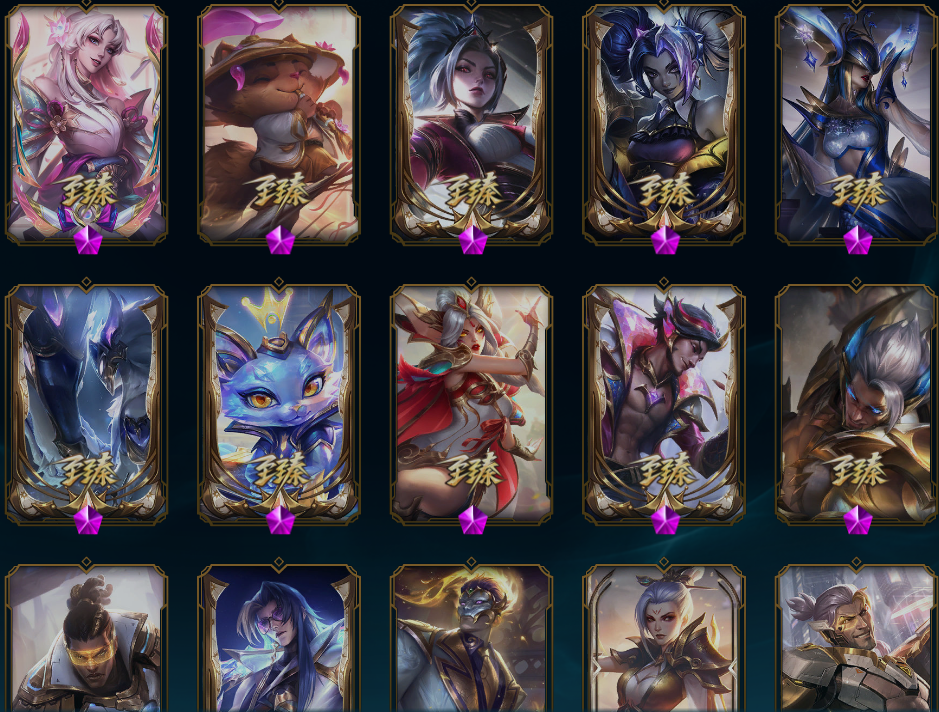Click purple gem under golden-armored grey-haired man card
The image size is (939, 712).
(x=858, y=520)
